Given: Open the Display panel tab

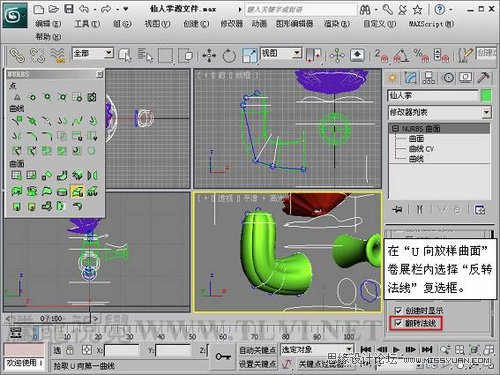Looking at the screenshot, I should [x=465, y=78].
